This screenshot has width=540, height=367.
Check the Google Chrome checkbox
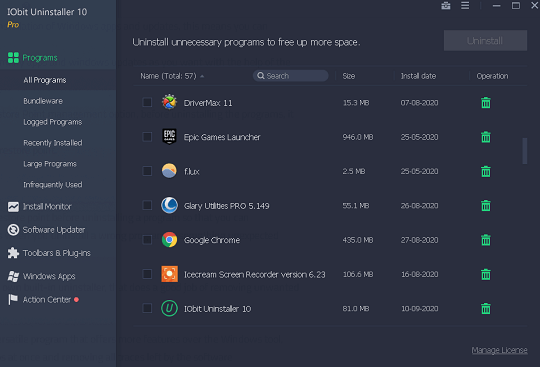147,240
